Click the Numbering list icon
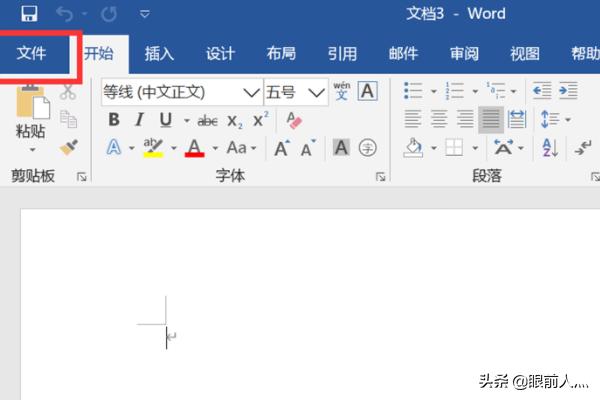 pos(454,91)
